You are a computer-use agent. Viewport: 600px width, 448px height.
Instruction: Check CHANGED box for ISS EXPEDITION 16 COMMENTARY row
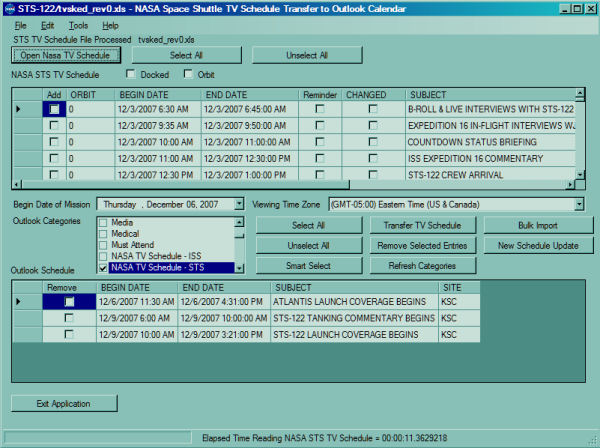[373, 158]
